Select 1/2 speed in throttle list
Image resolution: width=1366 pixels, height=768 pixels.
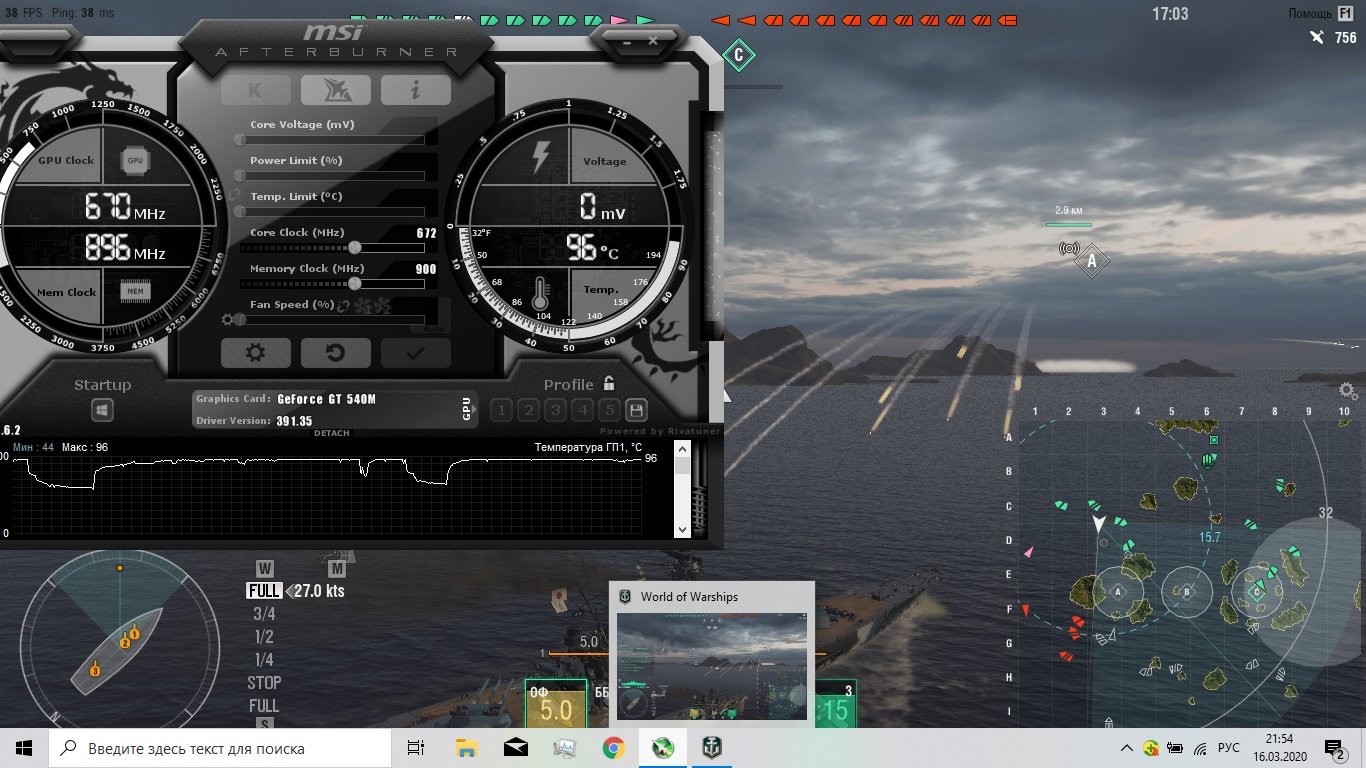click(264, 637)
